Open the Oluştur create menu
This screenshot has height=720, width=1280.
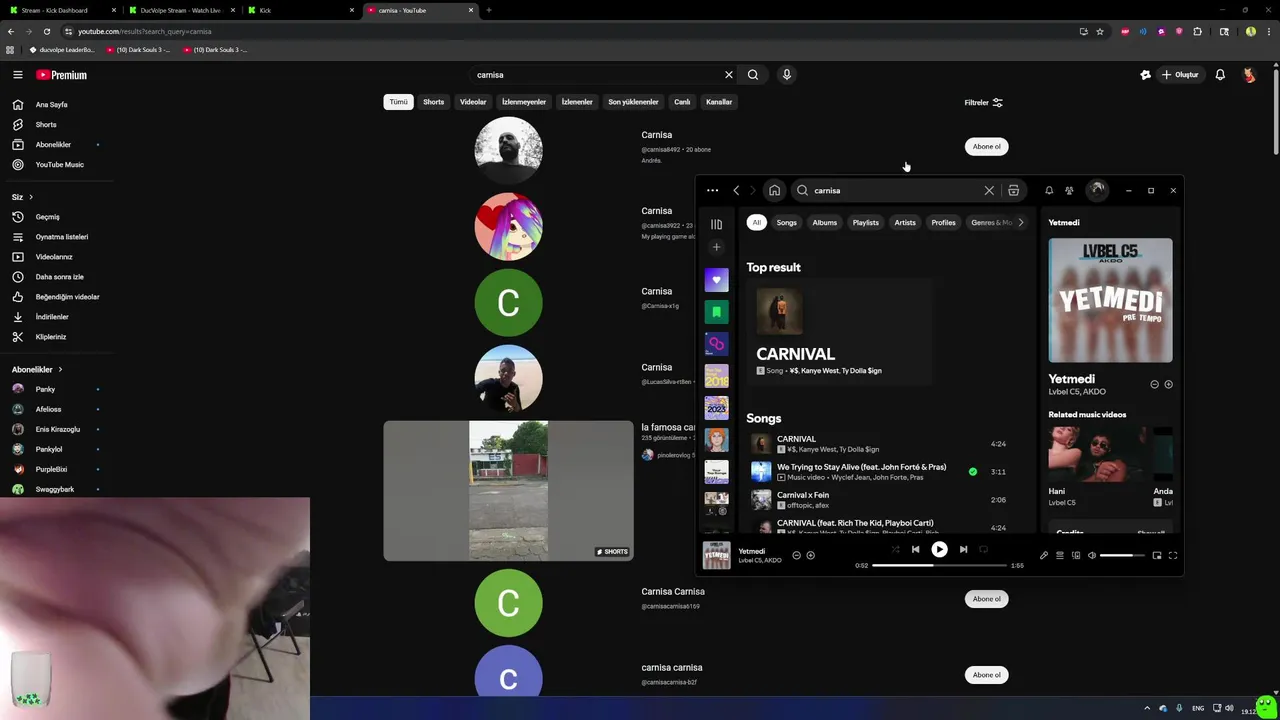1180,75
